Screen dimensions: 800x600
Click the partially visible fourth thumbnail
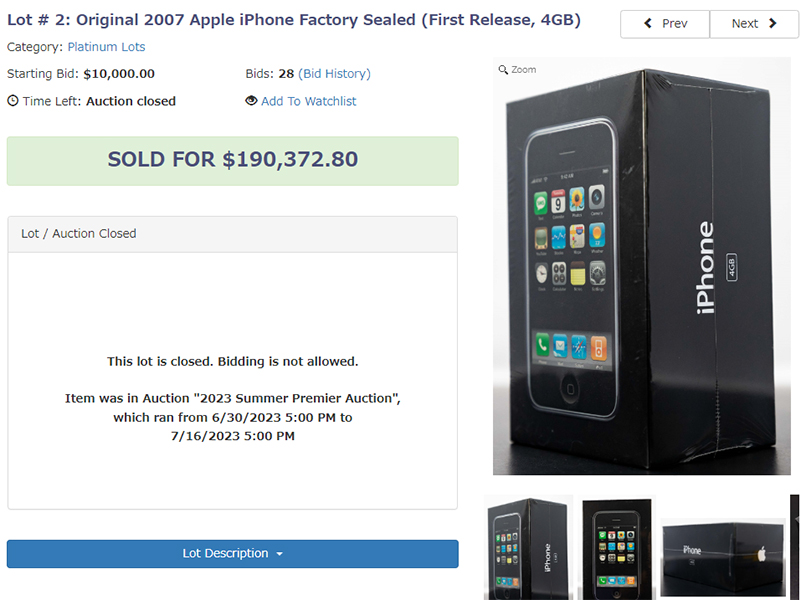[x=794, y=546]
